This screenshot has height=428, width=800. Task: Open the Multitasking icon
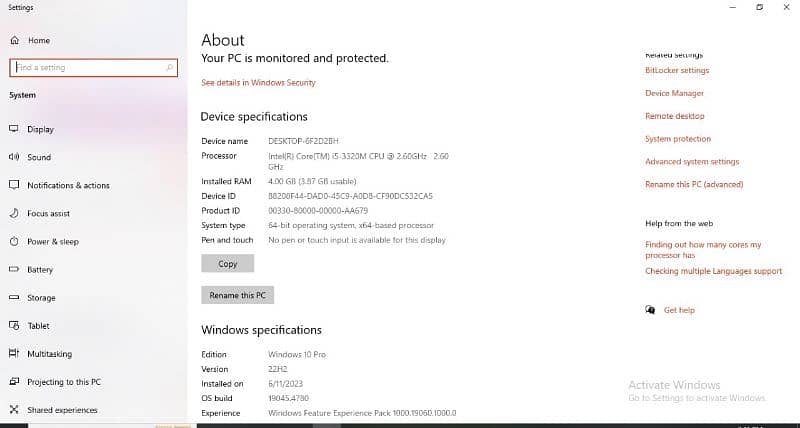tap(14, 354)
